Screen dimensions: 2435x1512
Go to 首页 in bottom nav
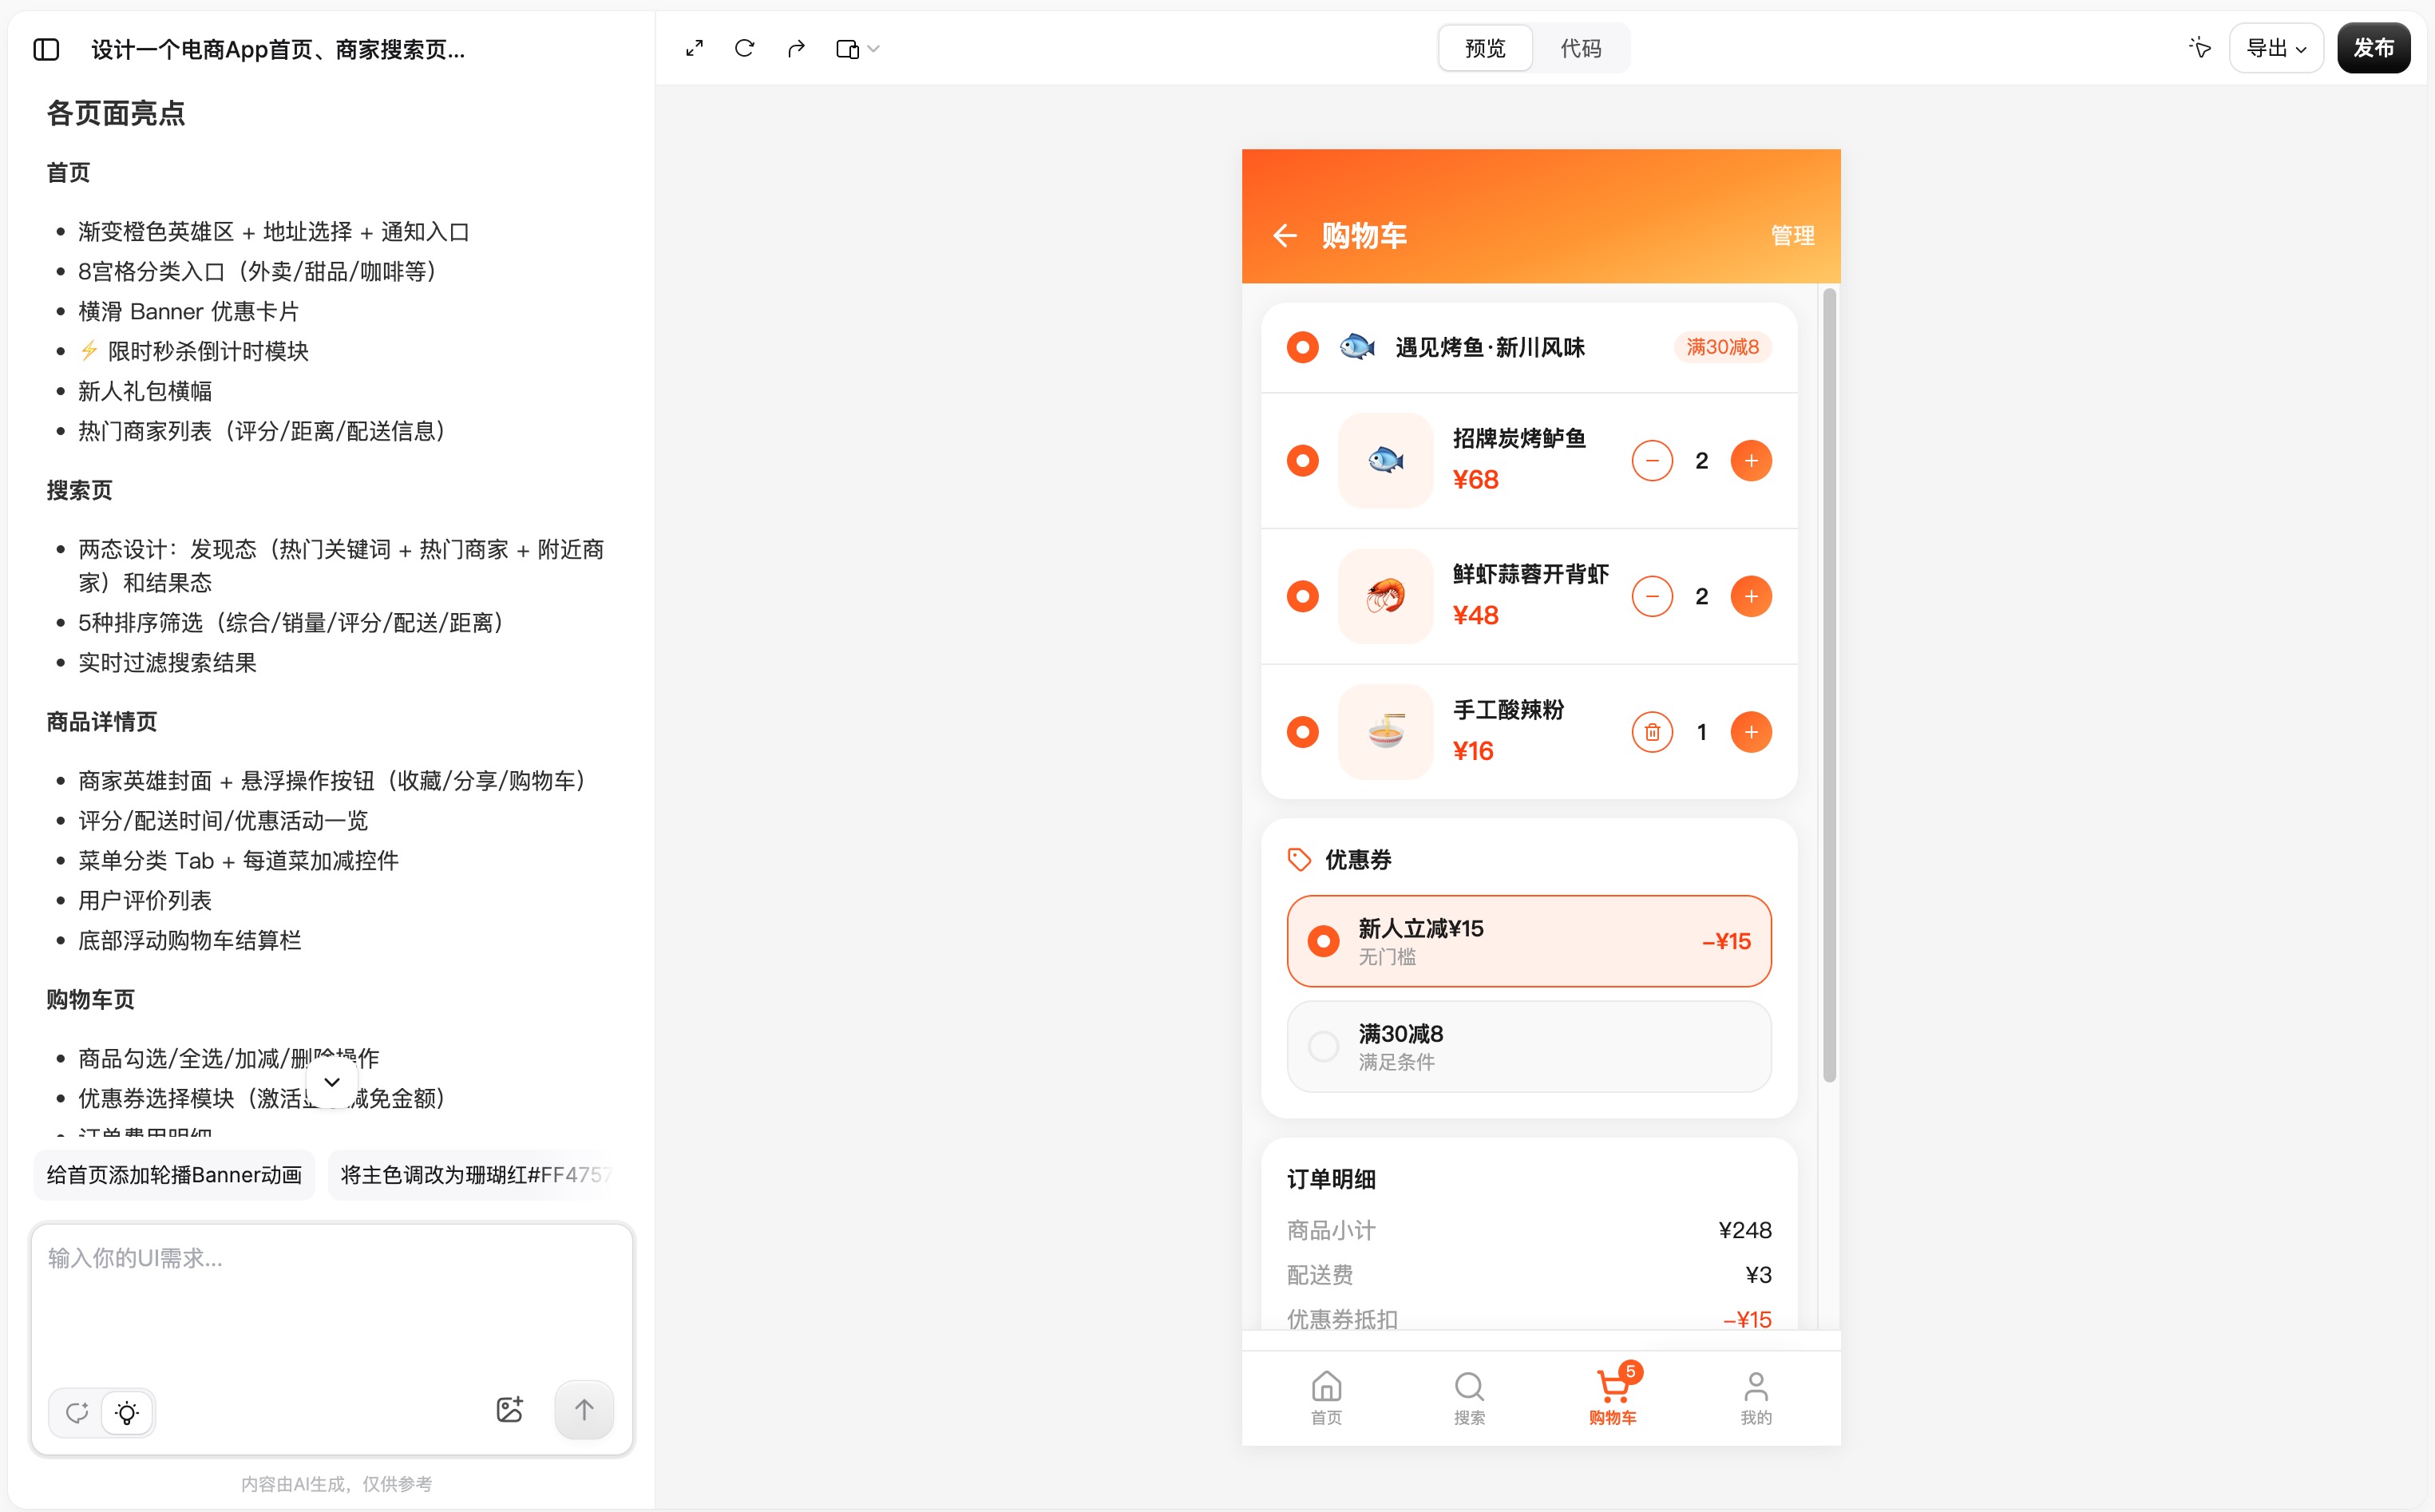pos(1326,1398)
